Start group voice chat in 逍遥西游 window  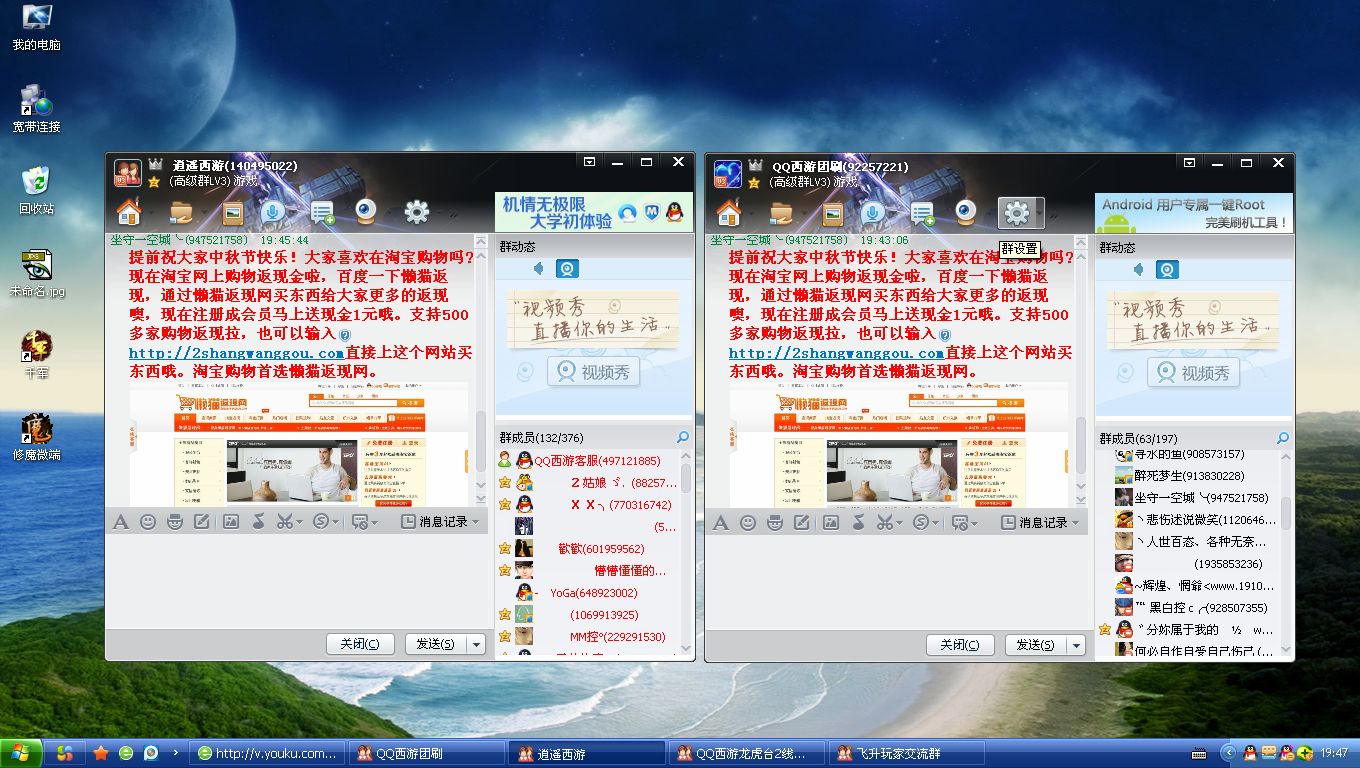tap(271, 212)
